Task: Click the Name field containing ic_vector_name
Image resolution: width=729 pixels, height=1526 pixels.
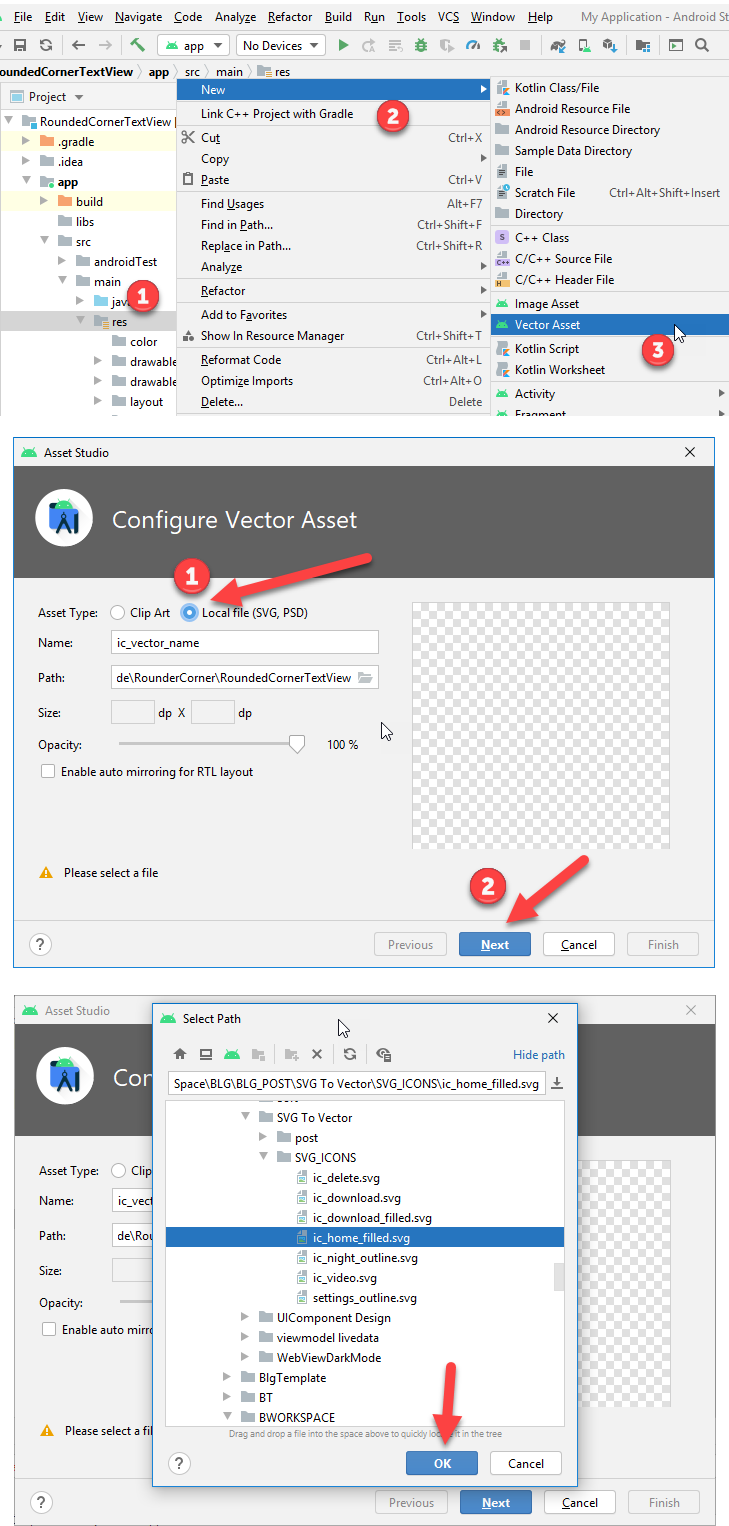Action: 245,642
